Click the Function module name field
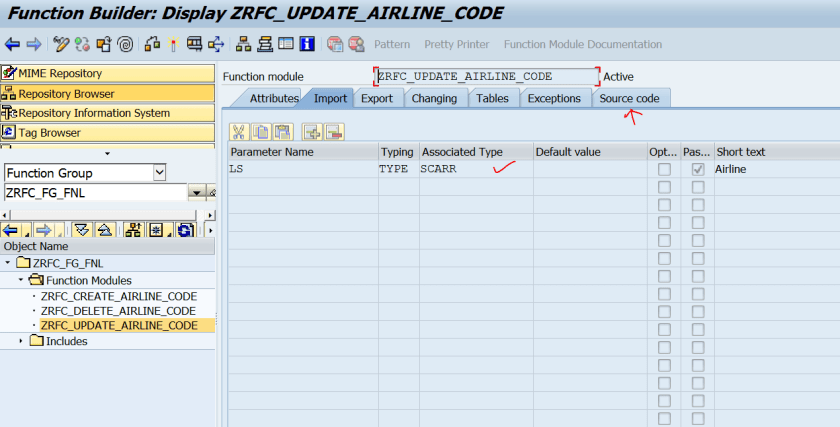 pos(486,77)
